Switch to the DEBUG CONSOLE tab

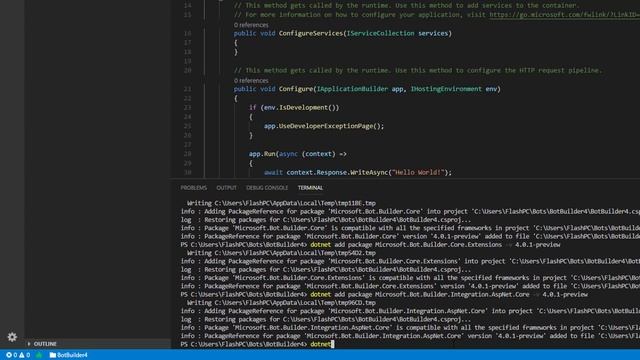(267, 188)
